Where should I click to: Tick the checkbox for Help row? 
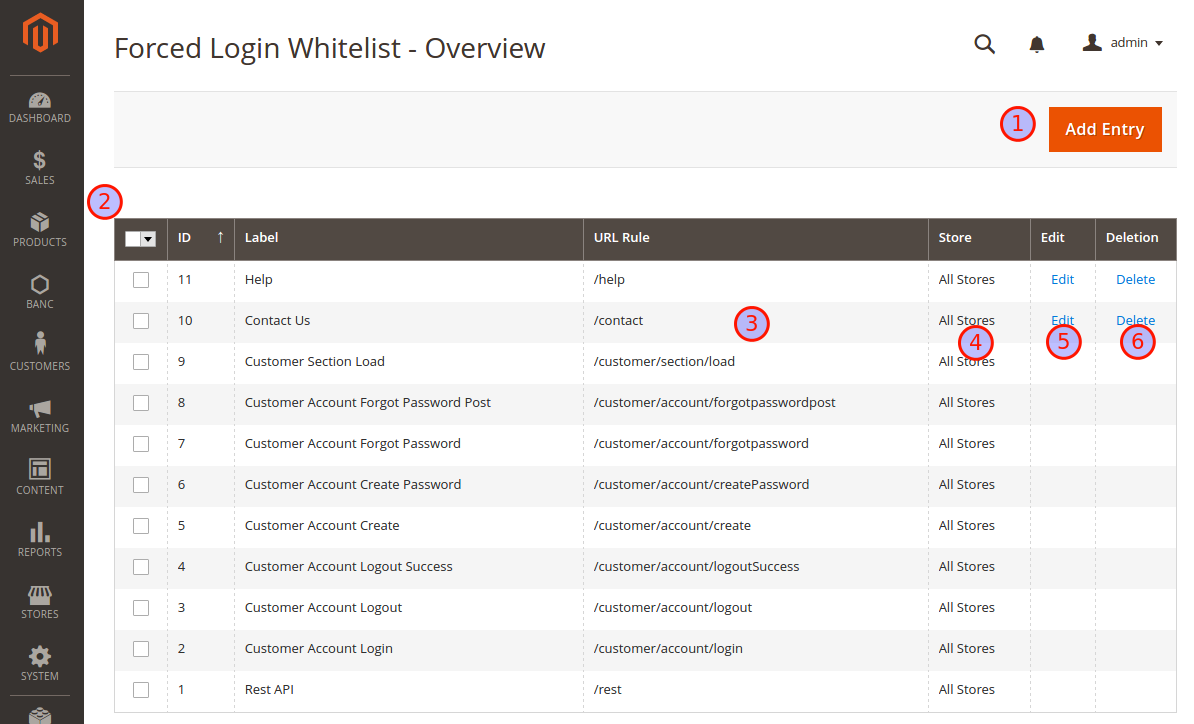[141, 280]
